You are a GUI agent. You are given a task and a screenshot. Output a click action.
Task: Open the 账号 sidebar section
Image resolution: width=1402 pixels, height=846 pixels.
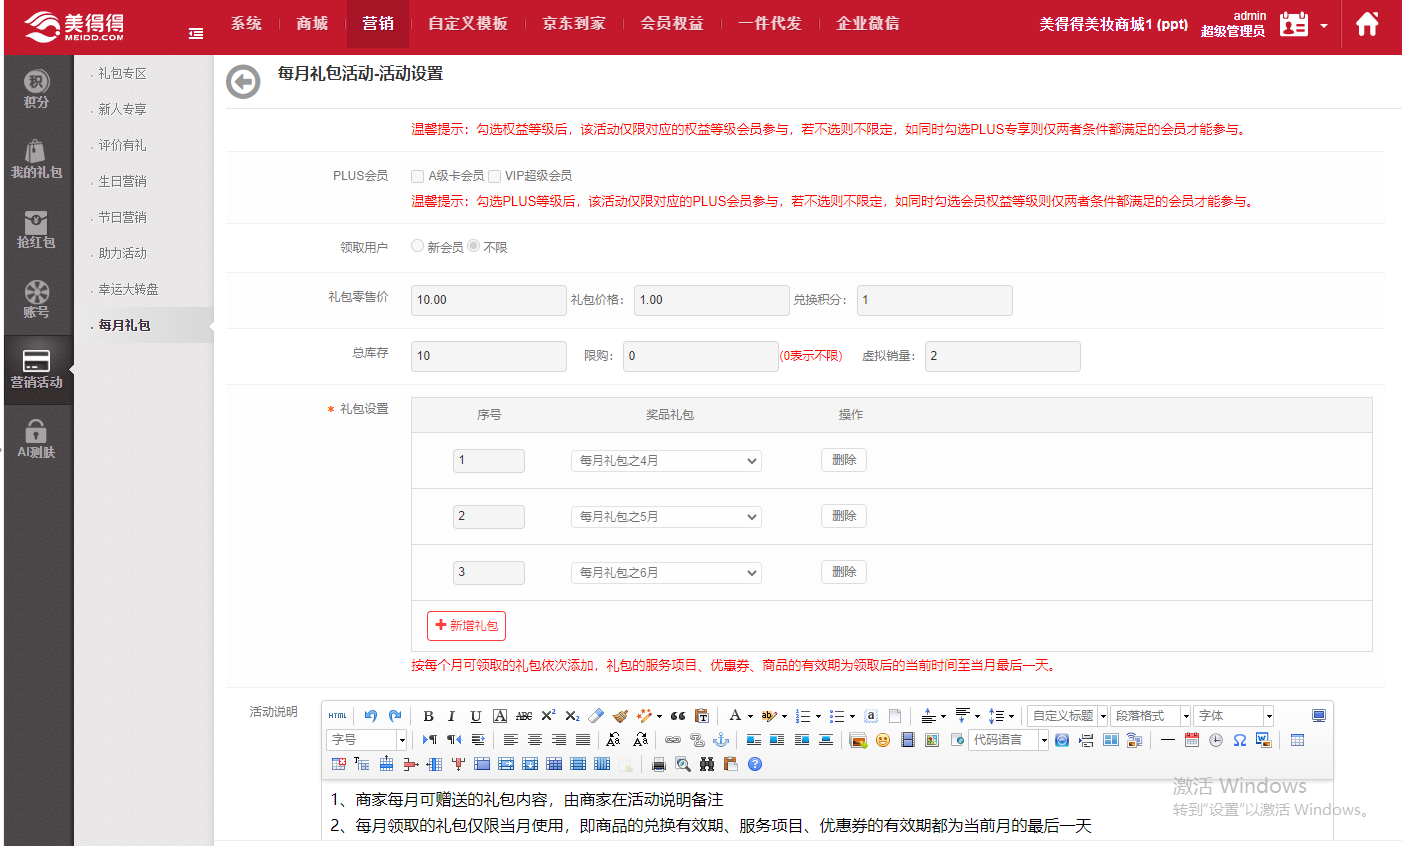pyautogui.click(x=37, y=300)
